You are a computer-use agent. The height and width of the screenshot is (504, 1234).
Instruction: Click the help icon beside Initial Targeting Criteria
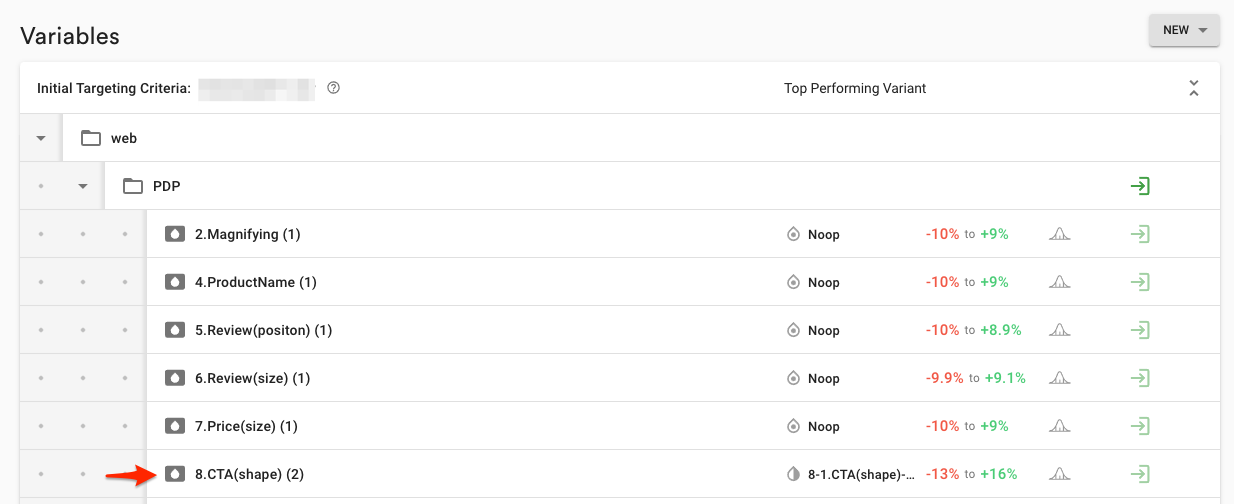pos(334,88)
